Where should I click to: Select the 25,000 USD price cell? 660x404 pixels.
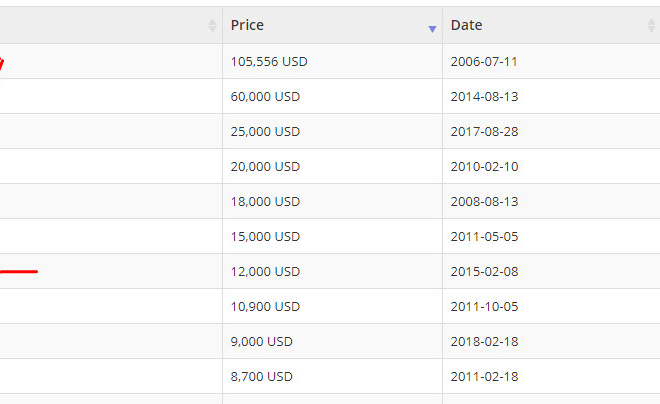click(x=333, y=131)
